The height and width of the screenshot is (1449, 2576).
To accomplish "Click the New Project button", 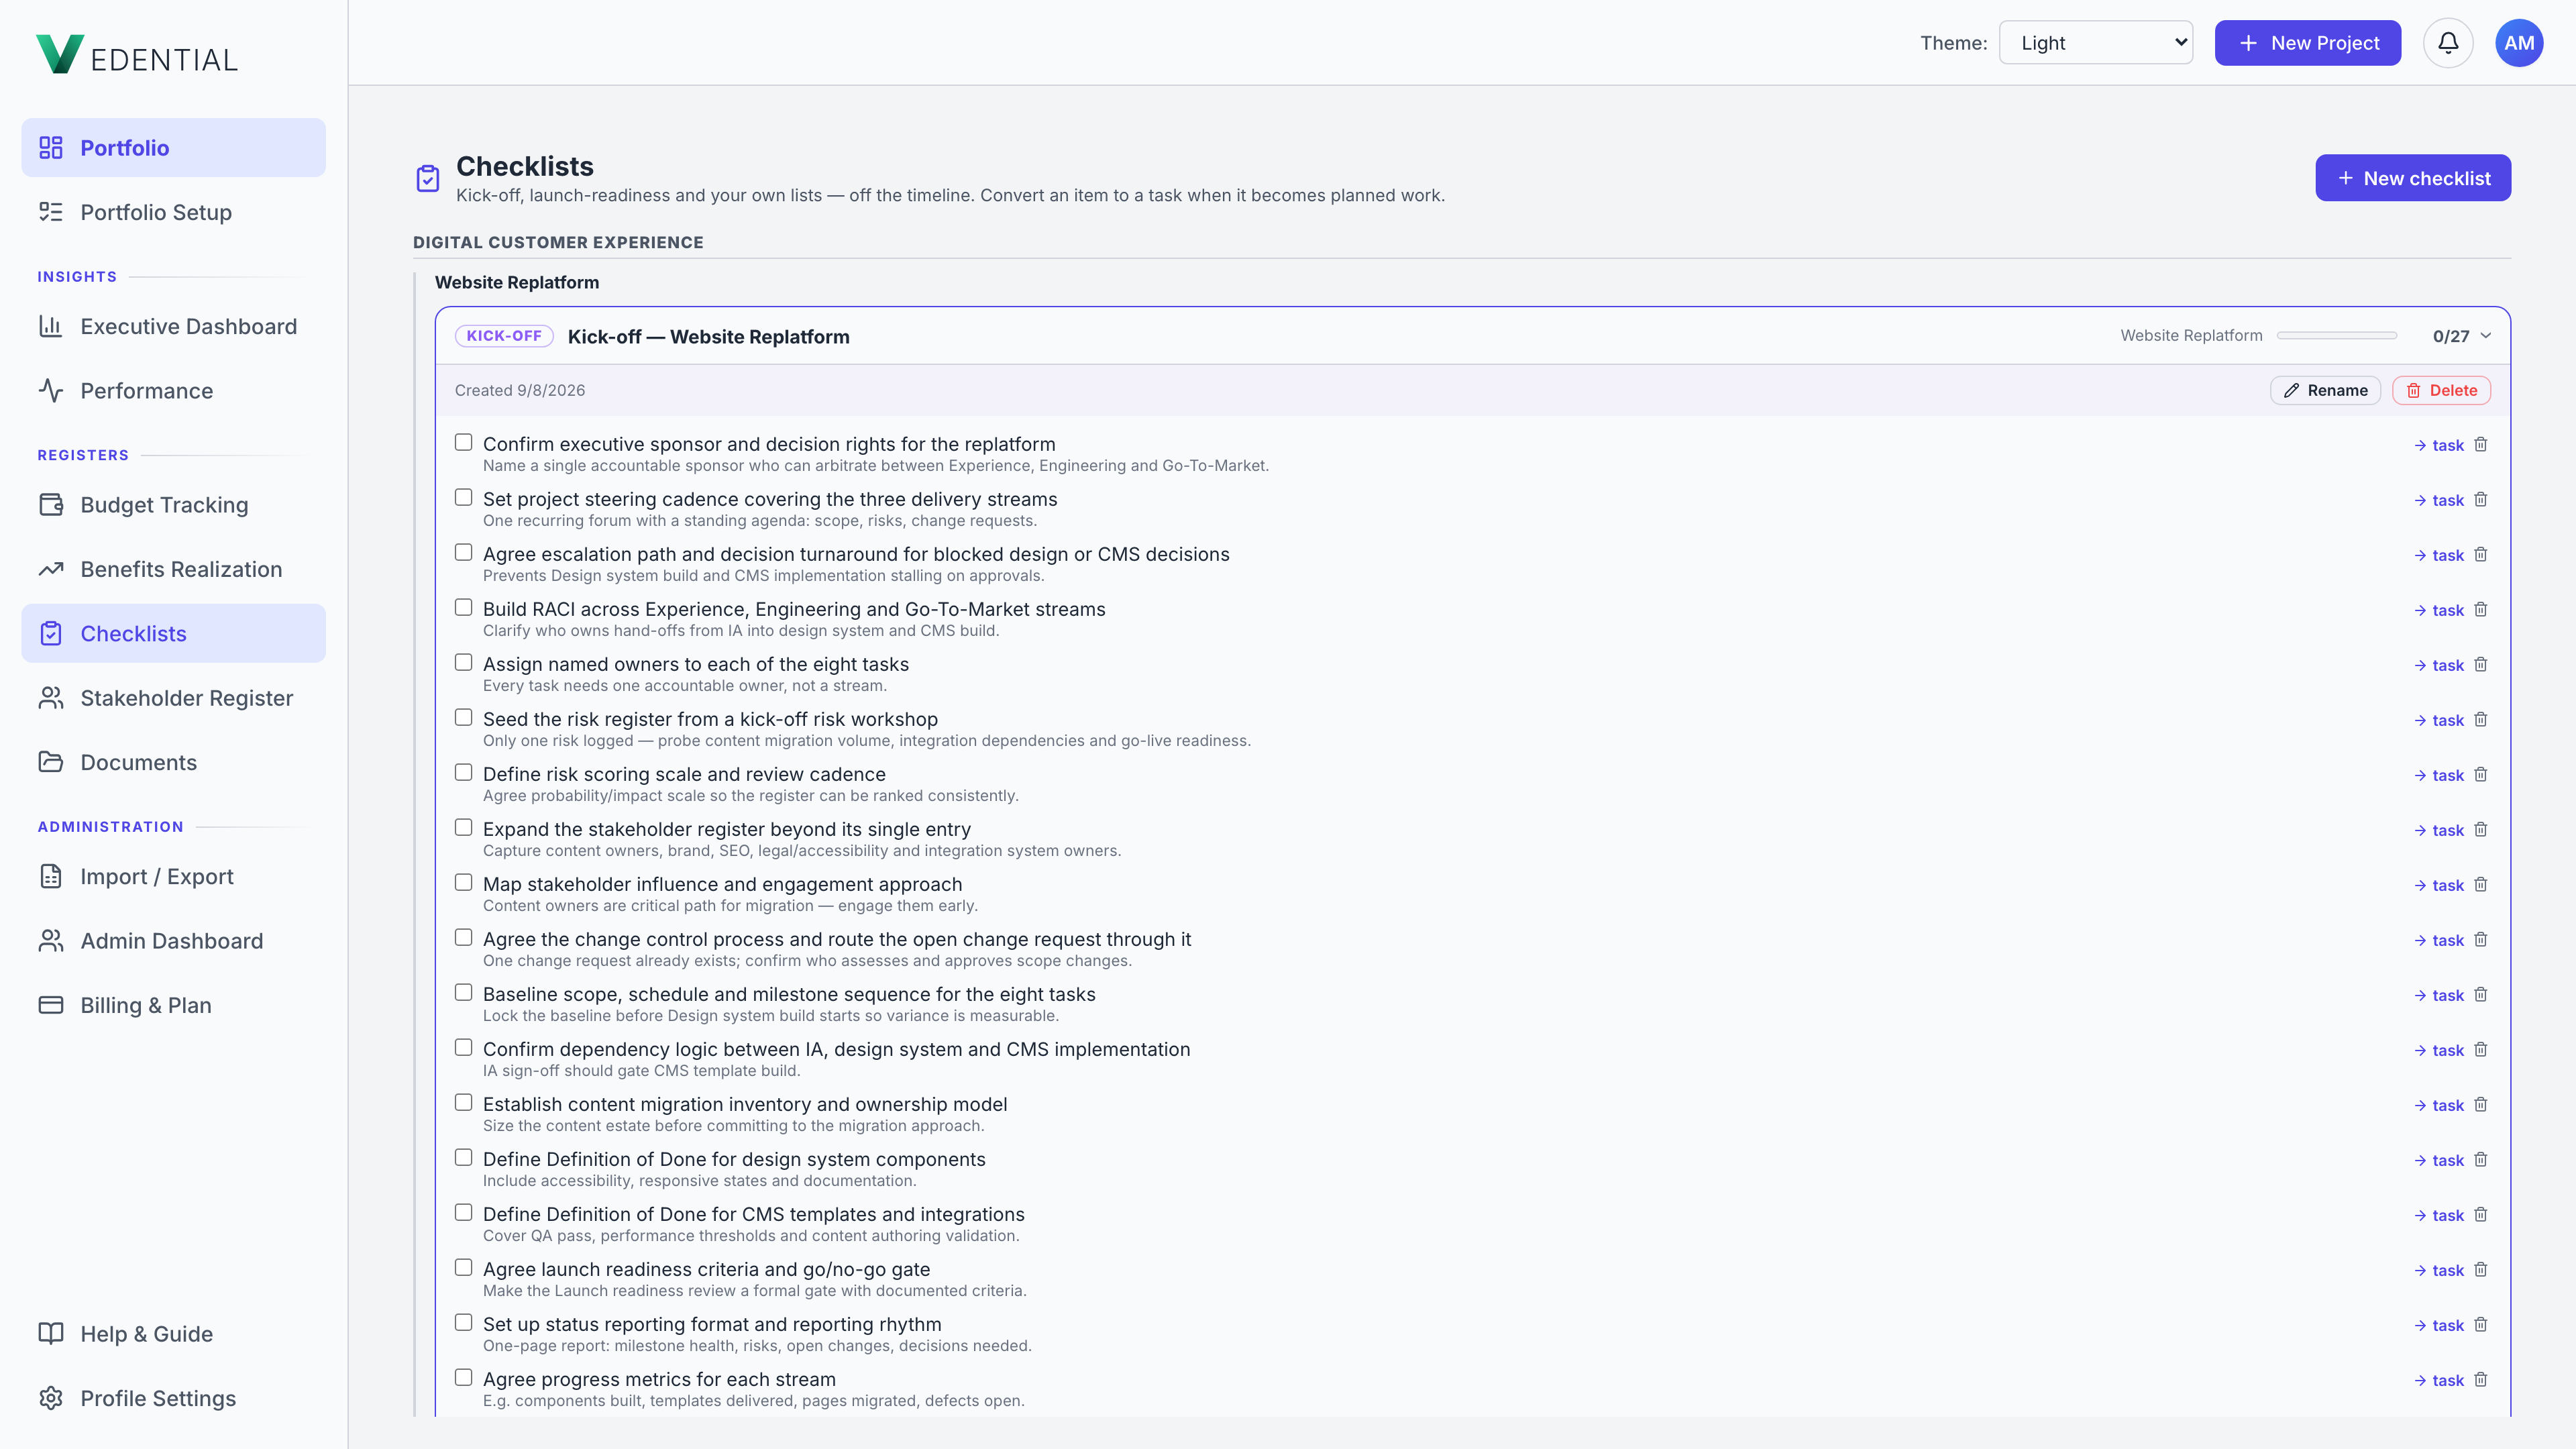I will tap(2308, 43).
